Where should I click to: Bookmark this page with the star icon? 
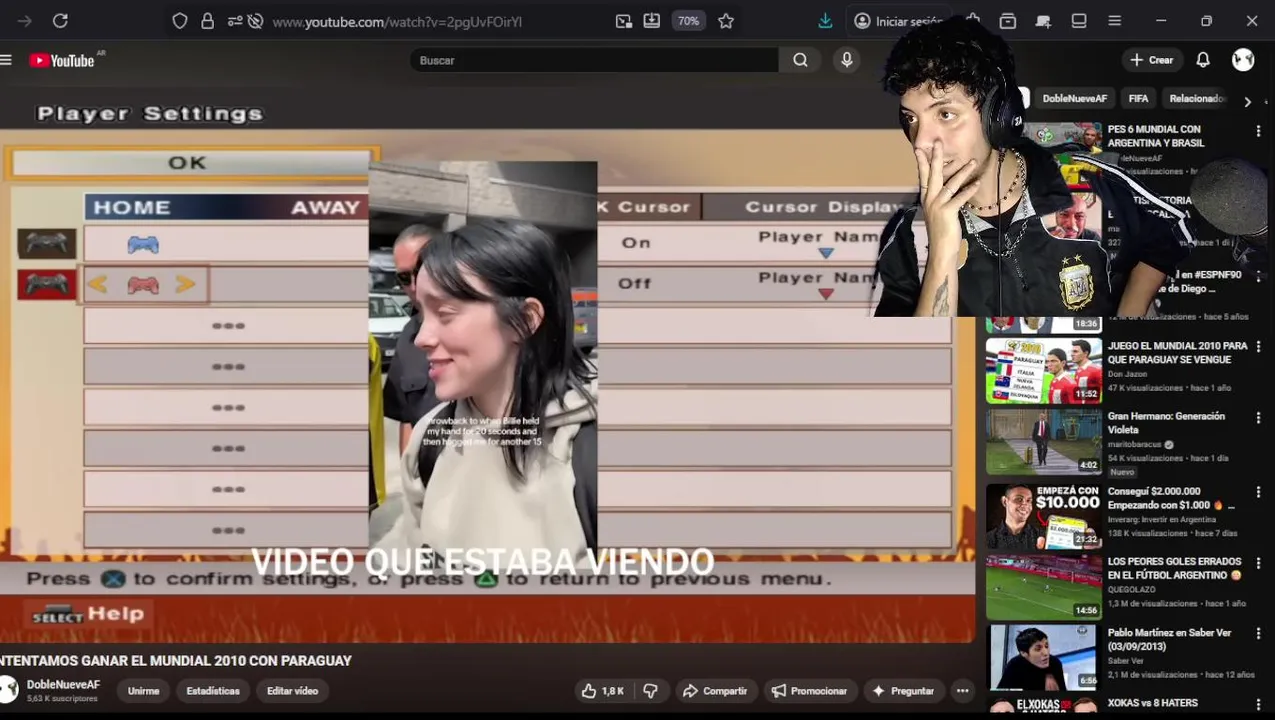pos(726,21)
